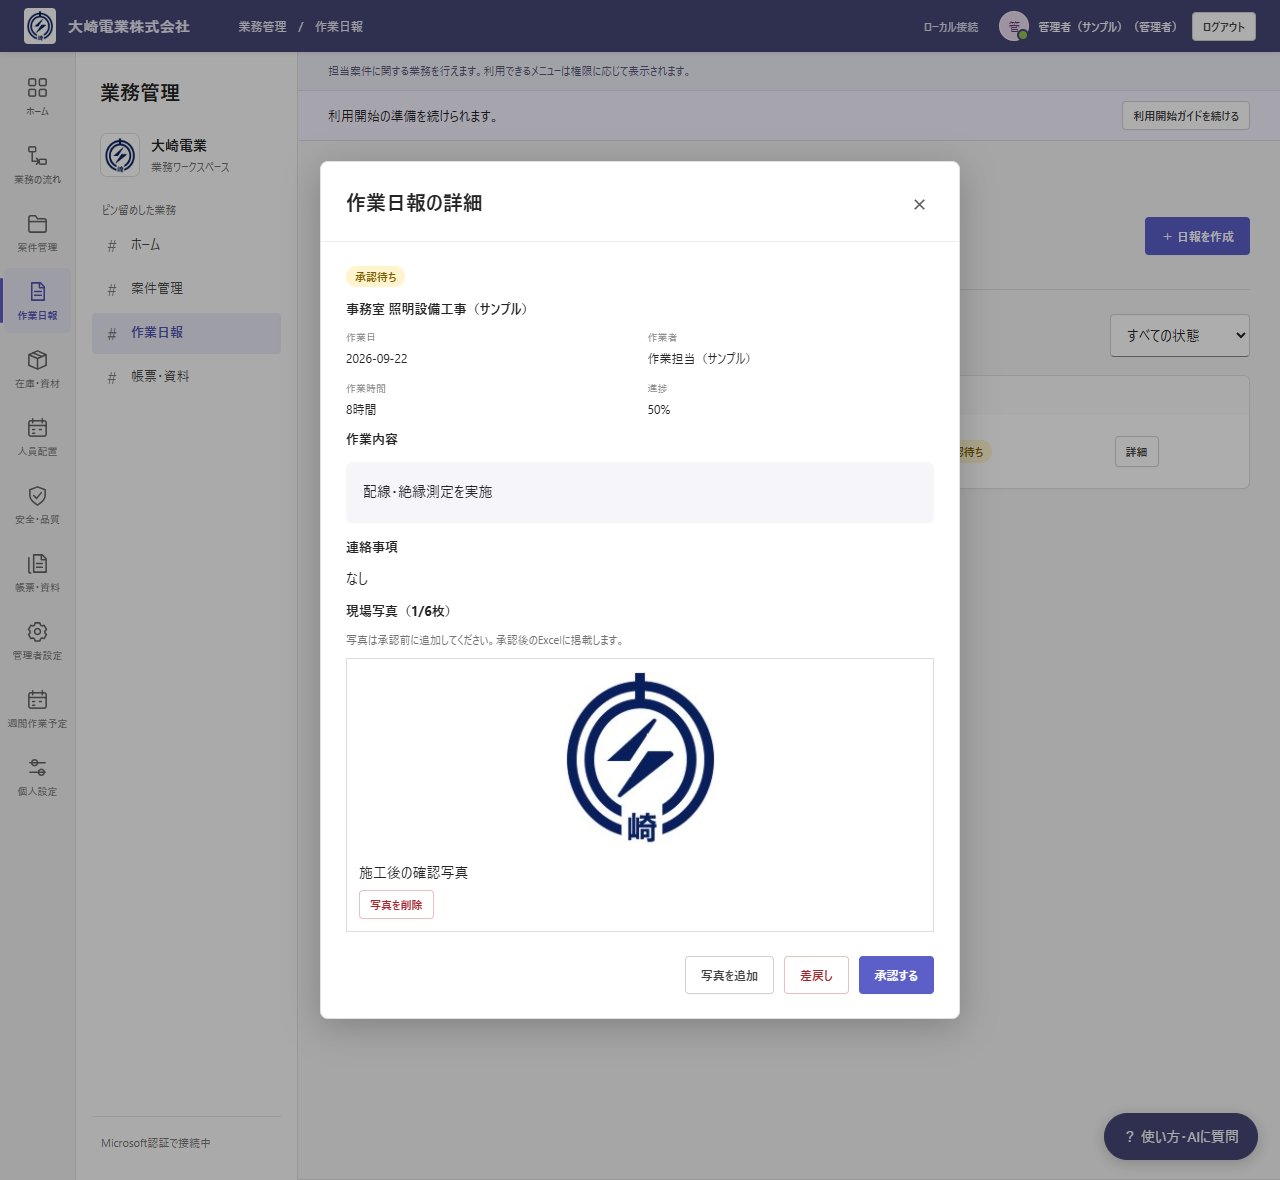Click the 差戻し send-back button

point(816,975)
